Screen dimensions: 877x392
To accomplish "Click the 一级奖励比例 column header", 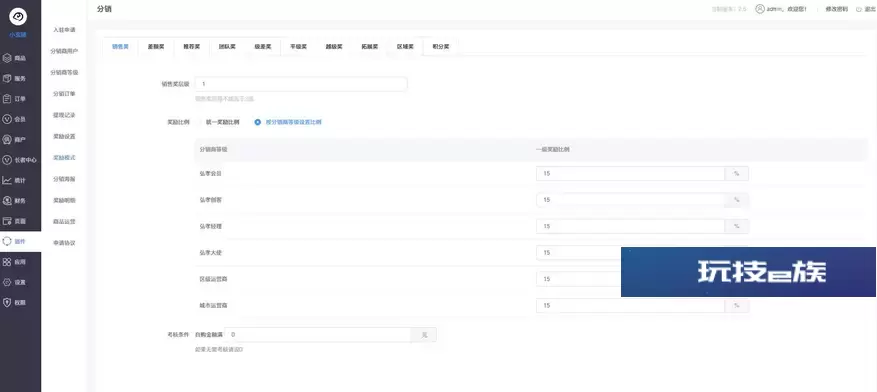I will [553, 149].
